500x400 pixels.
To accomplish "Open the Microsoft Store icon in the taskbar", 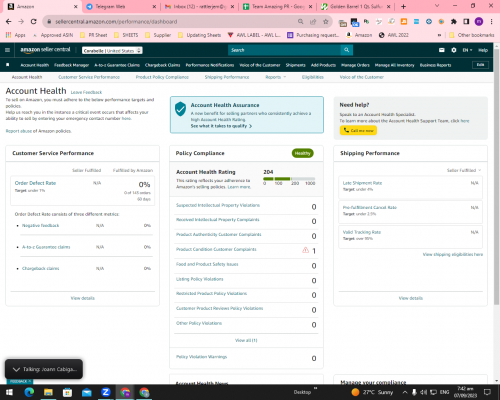I will point(67,392).
